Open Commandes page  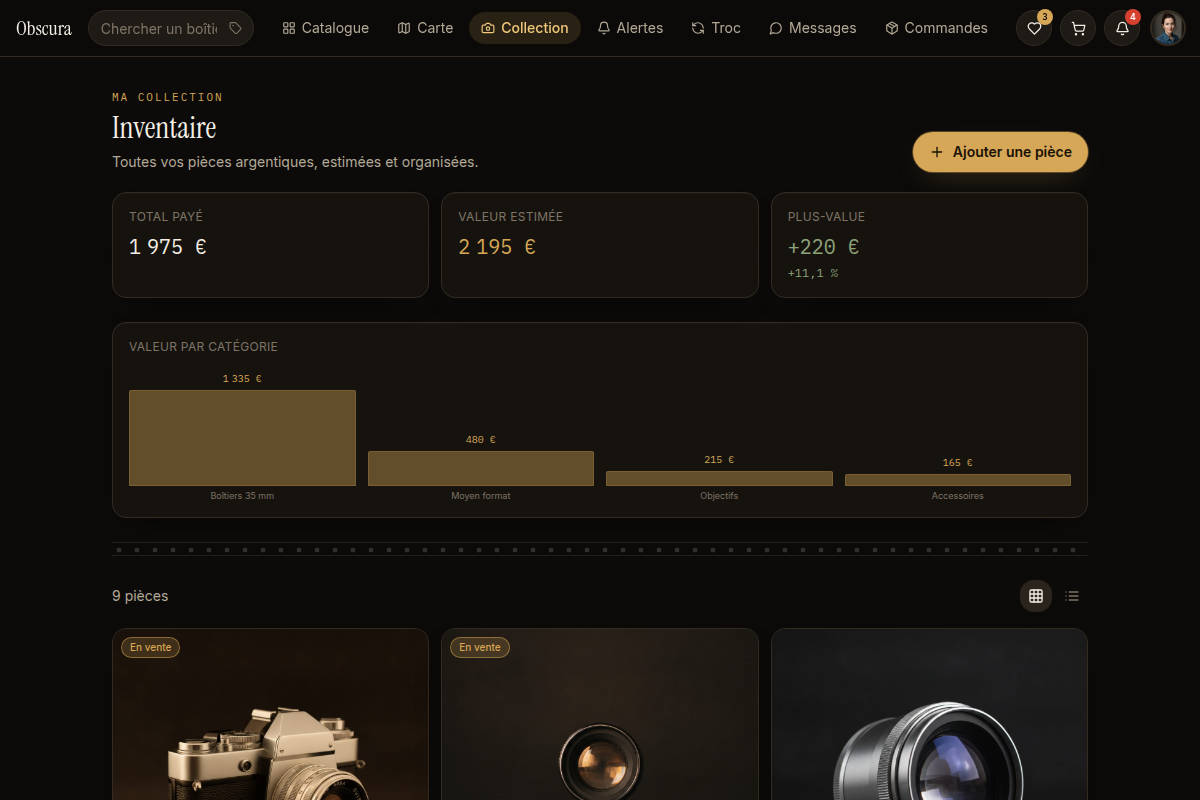(x=937, y=28)
